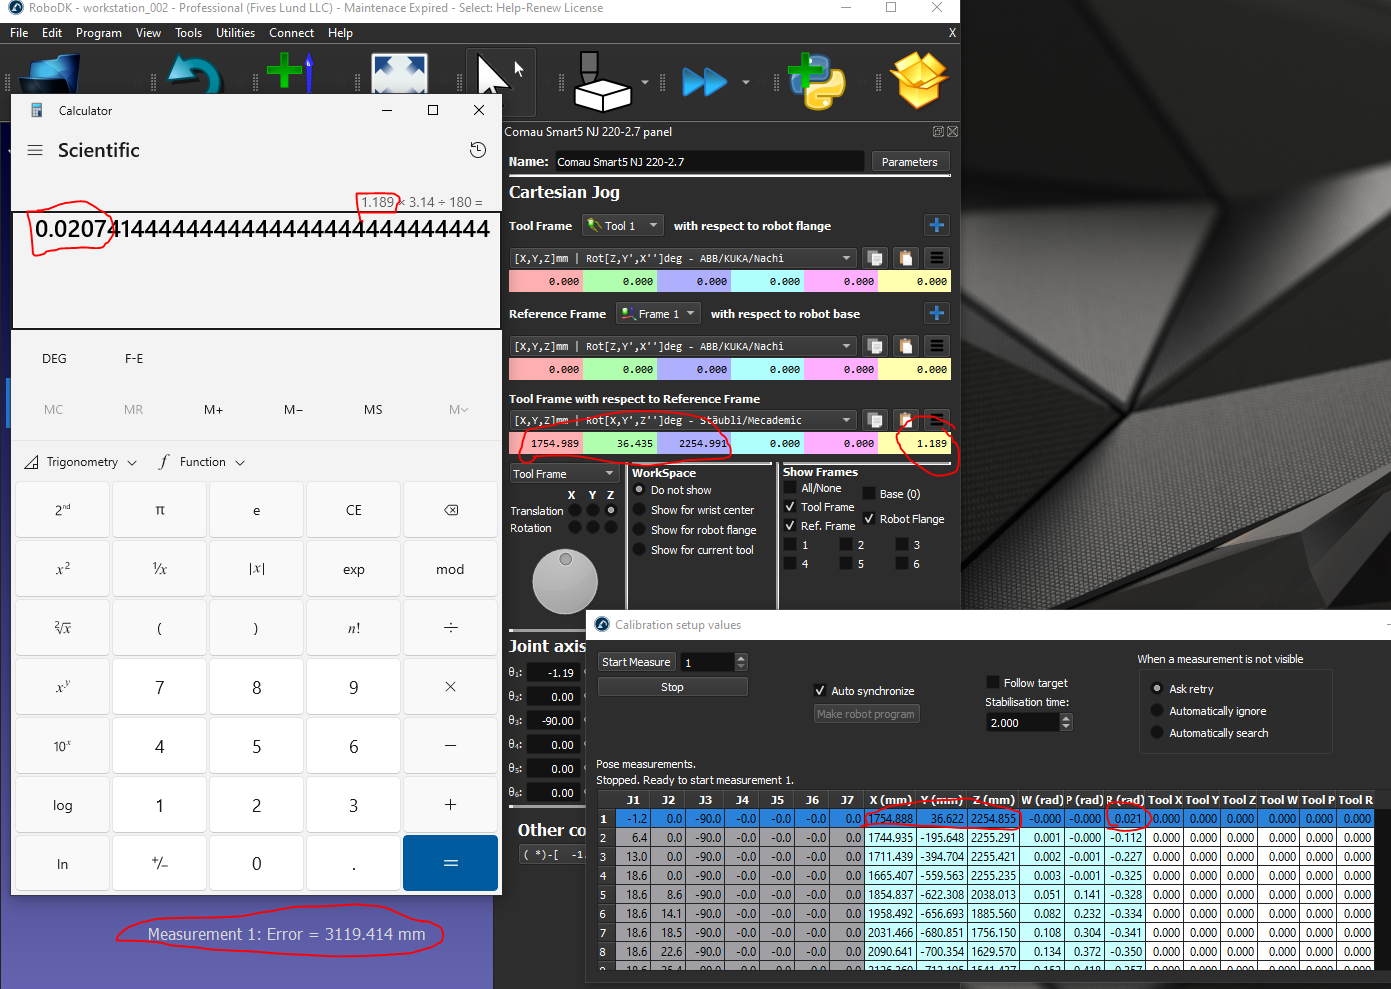Open the calculator hamburger navigation menu
The height and width of the screenshot is (989, 1391).
(x=35, y=150)
